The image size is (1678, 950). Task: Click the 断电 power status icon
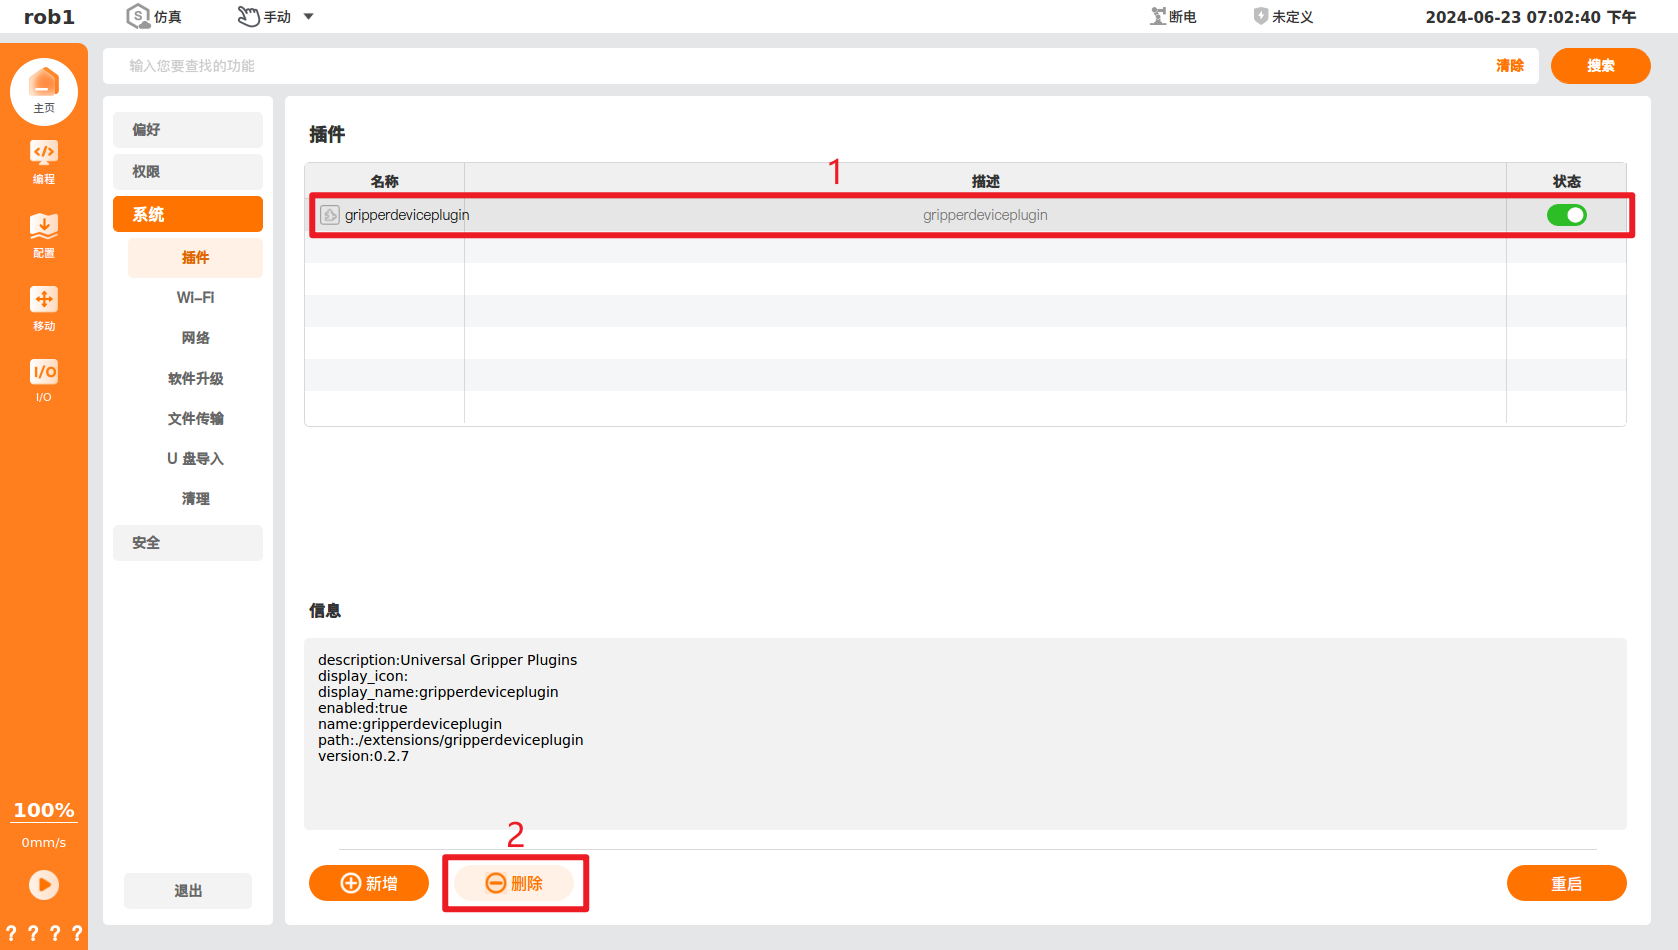click(1172, 15)
